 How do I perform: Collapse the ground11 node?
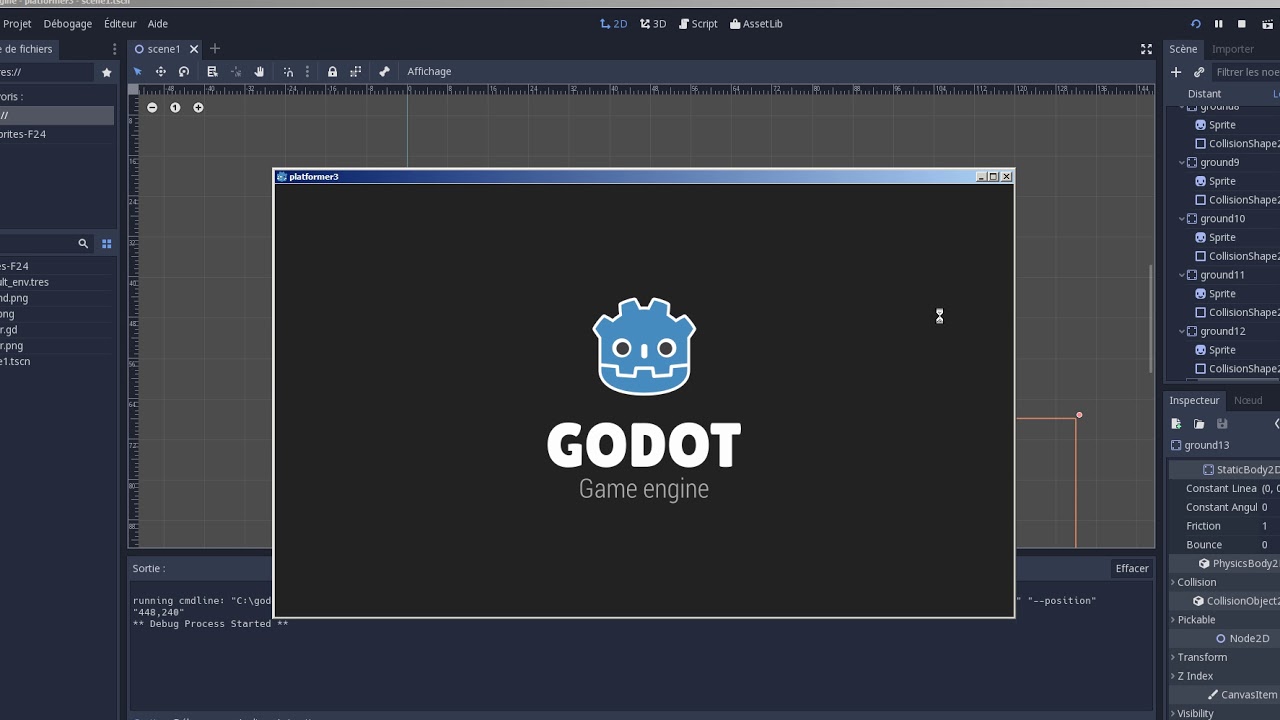1181,275
